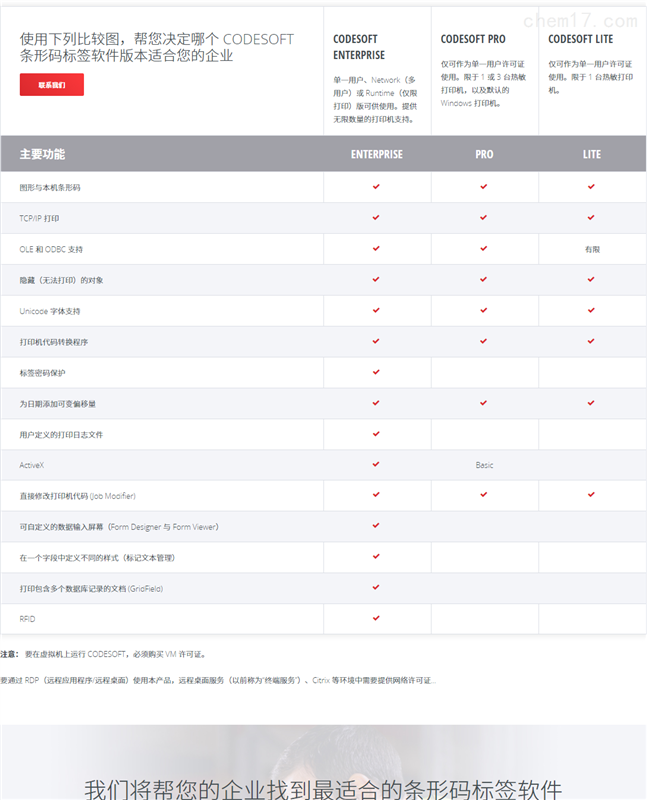Click the CODESOFT PRO title at top
This screenshot has width=647, height=800.
tap(473, 39)
